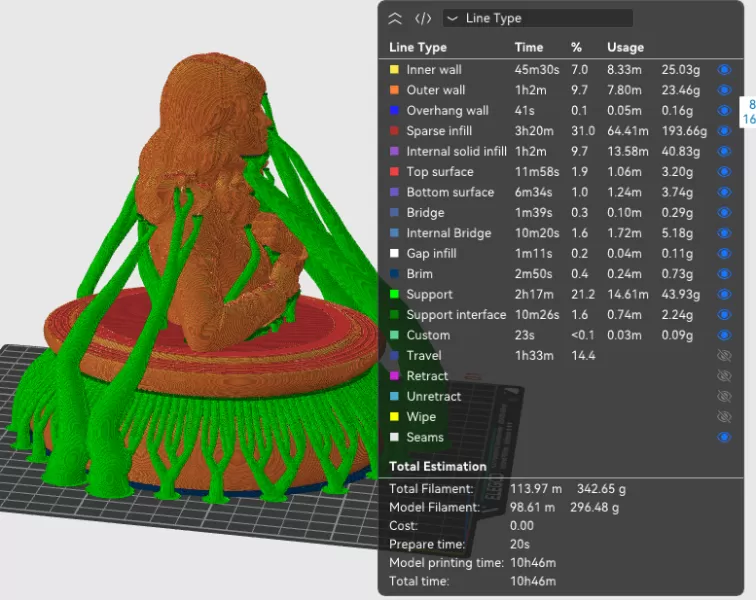This screenshot has width=756, height=600.
Task: Toggle Seams visibility eye icon
Action: pos(725,437)
